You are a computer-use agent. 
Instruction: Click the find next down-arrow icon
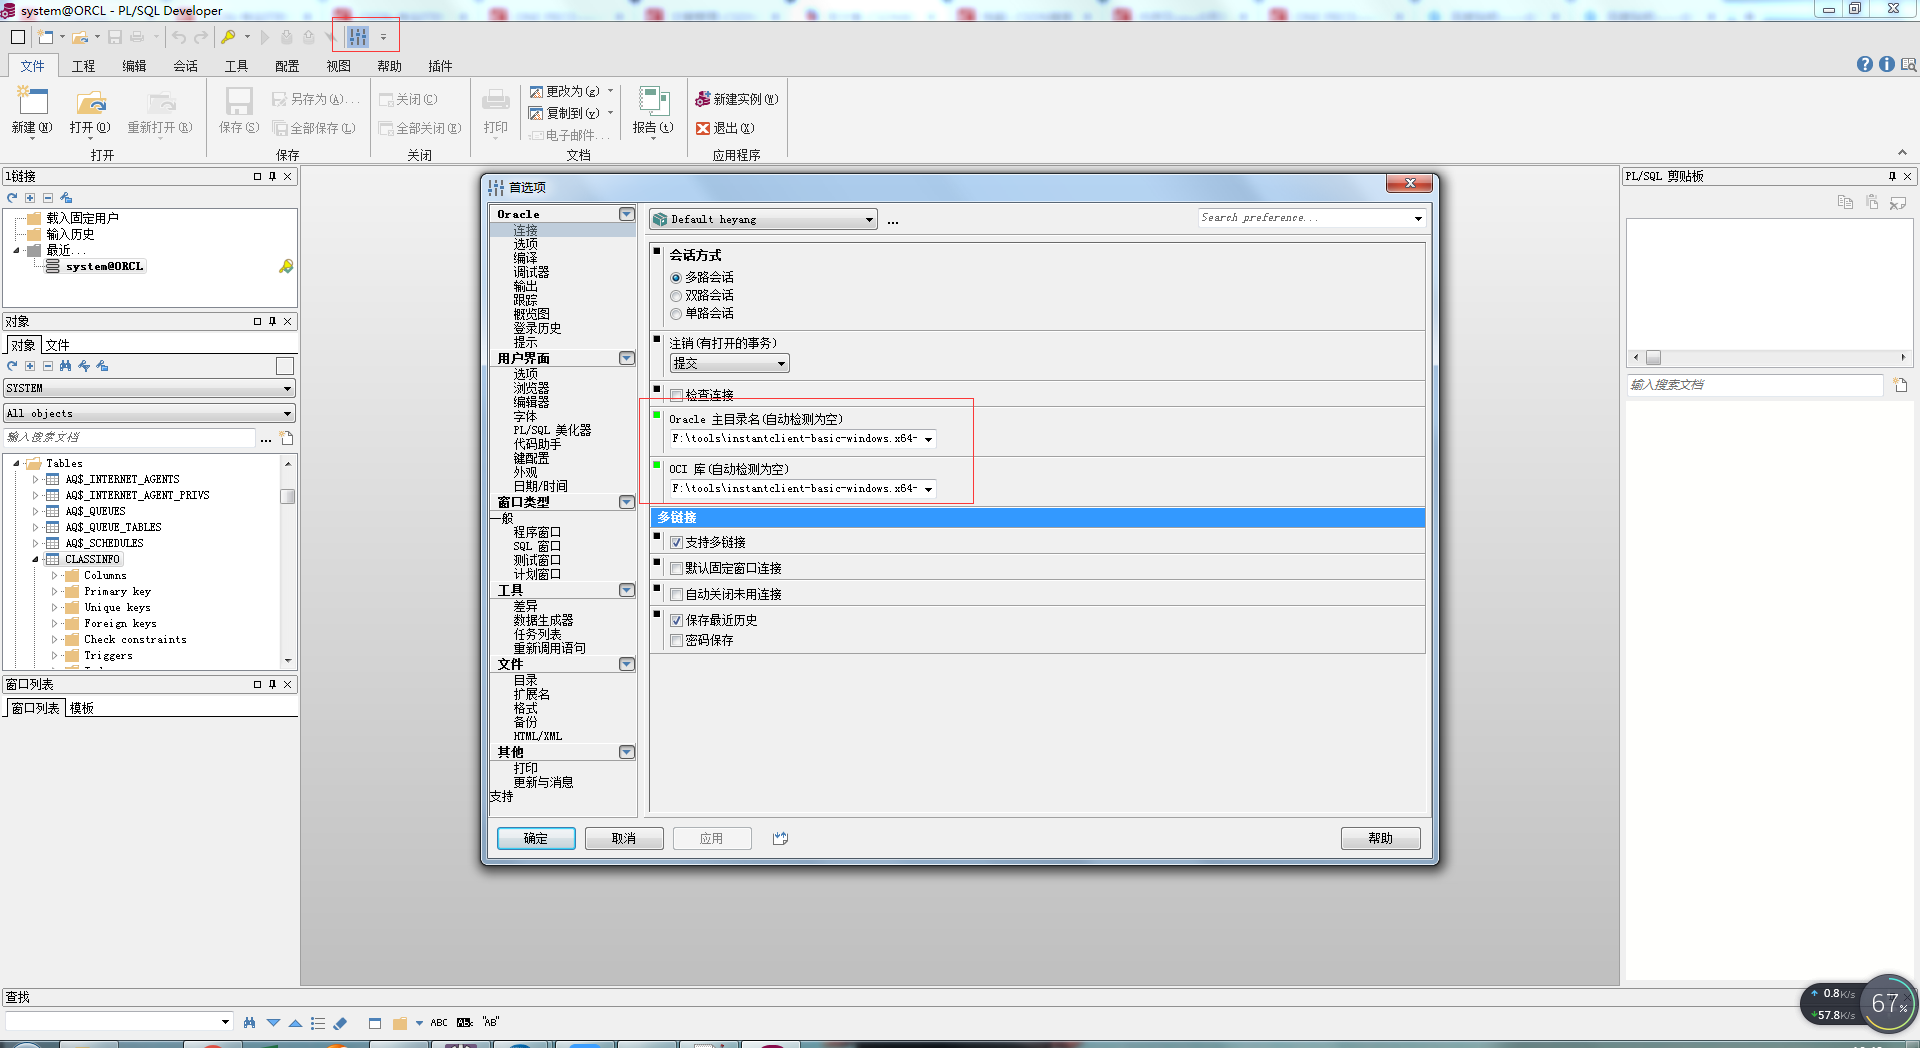[x=273, y=1023]
